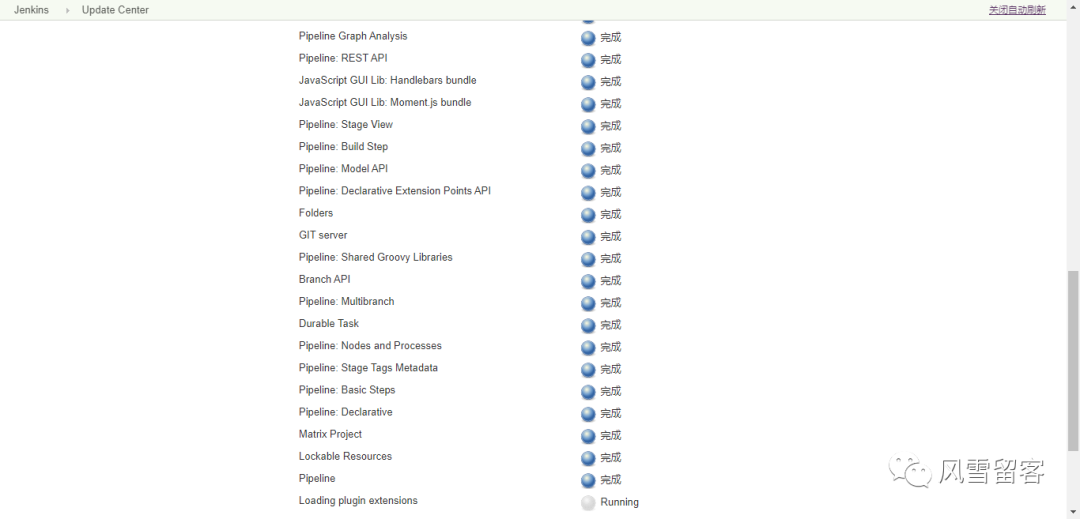Open the breadcrumb arrow after Jenkins
The image size is (1080, 519).
point(68,10)
